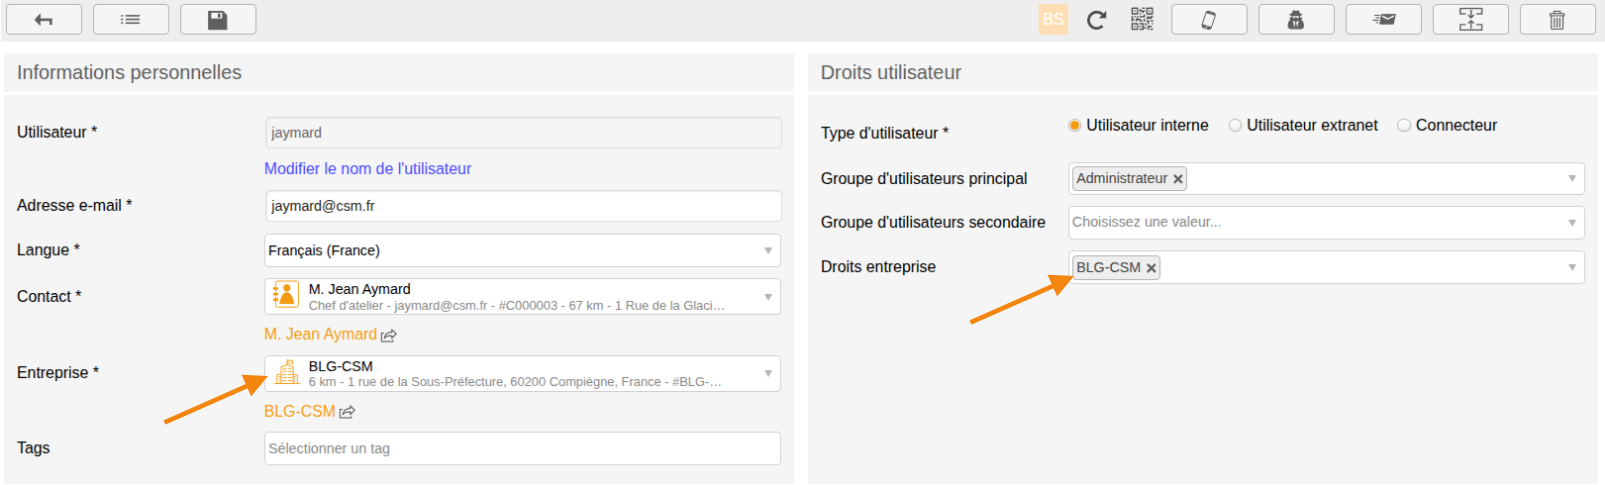Select Connecteur radio option
This screenshot has height=485, width=1605.
tap(1404, 125)
